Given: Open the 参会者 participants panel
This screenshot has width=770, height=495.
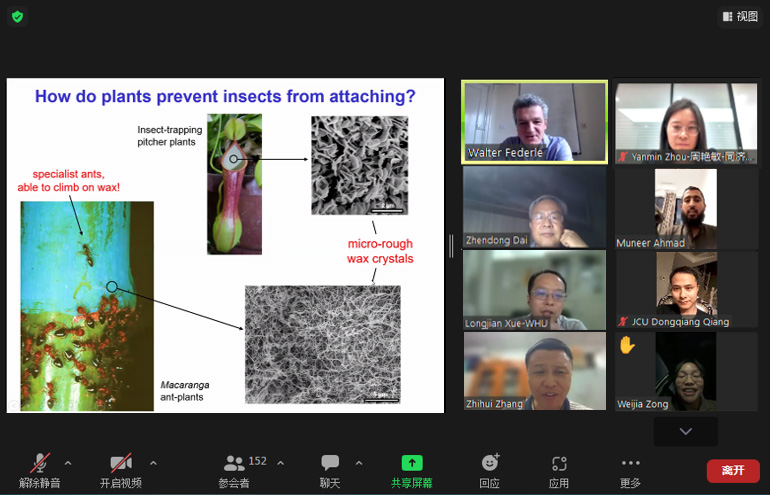Looking at the screenshot, I should click(234, 470).
